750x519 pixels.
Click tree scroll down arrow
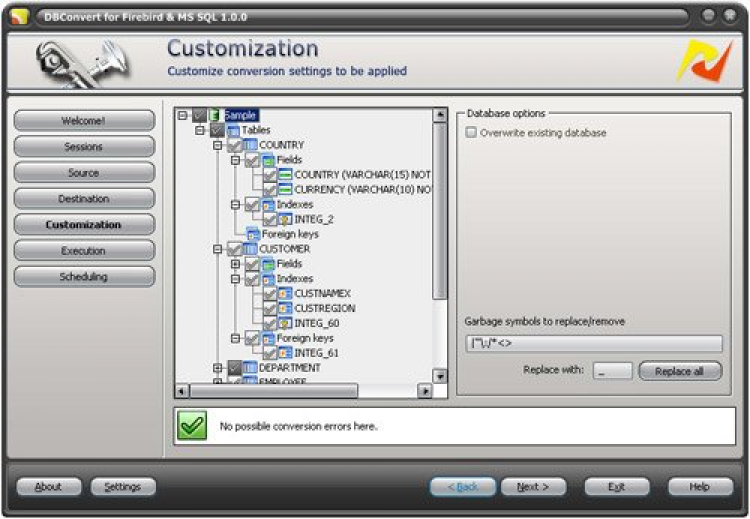[x=440, y=376]
